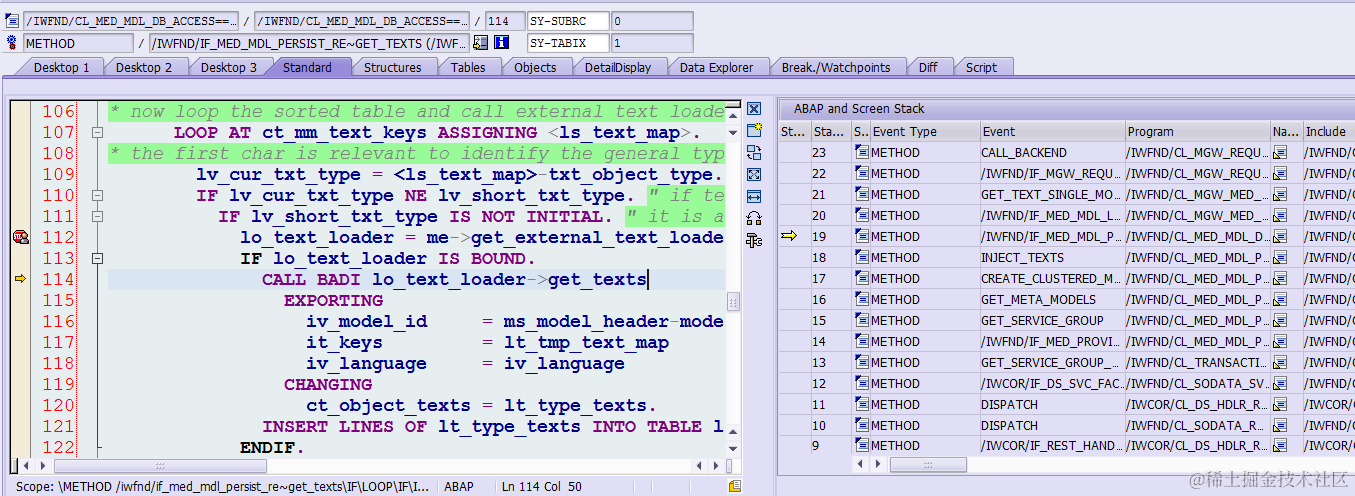Viewport: 1355px width, 496px height.
Task: Select the GET_META_MODELS event cell
Action: click(x=1052, y=300)
